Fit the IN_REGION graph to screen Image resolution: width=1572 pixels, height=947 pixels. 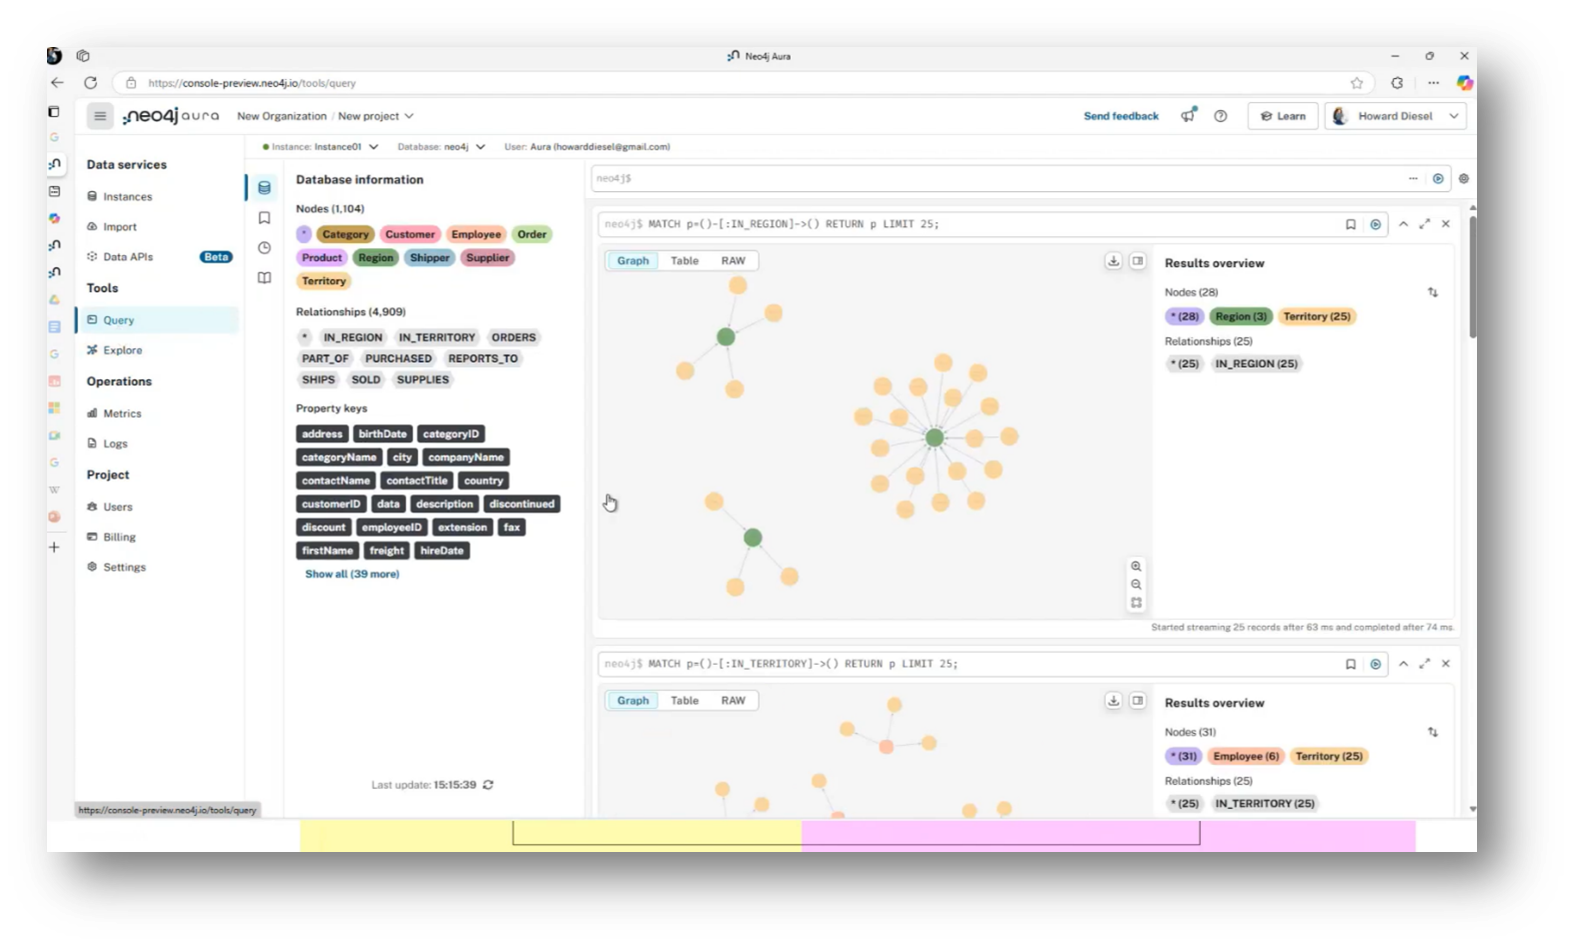pos(1136,603)
